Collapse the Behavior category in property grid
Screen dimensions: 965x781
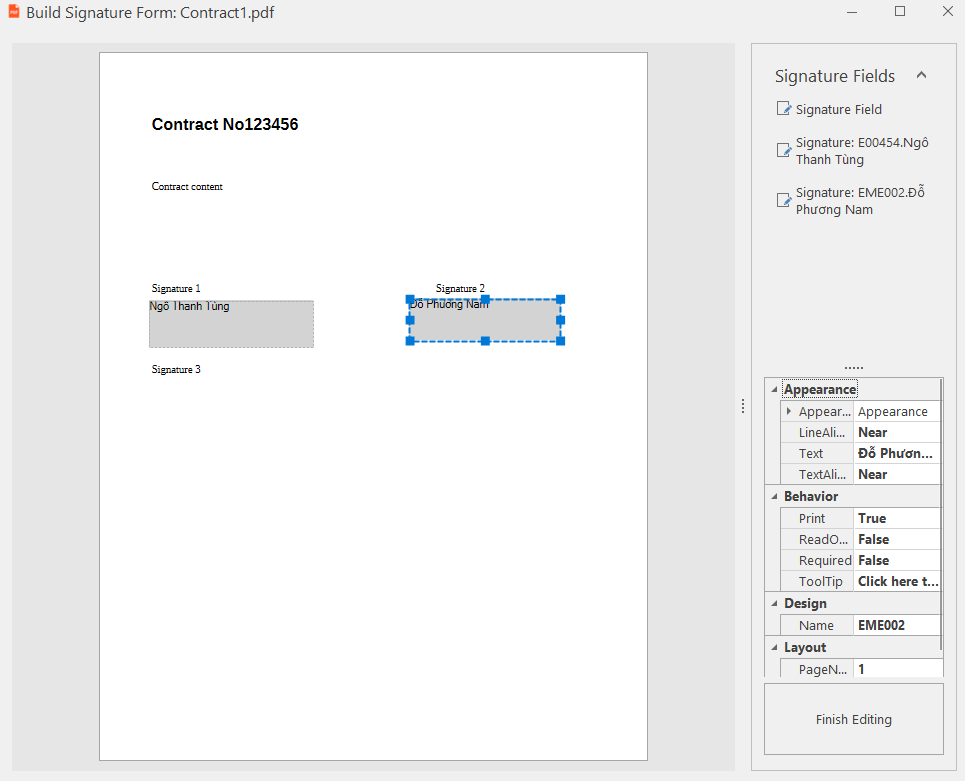tap(773, 496)
